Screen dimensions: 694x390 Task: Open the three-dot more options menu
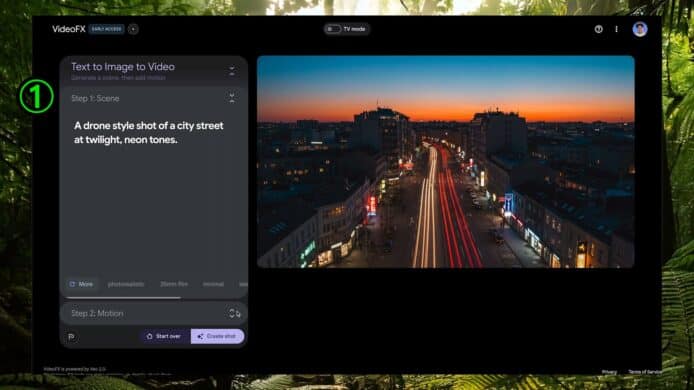click(x=617, y=29)
